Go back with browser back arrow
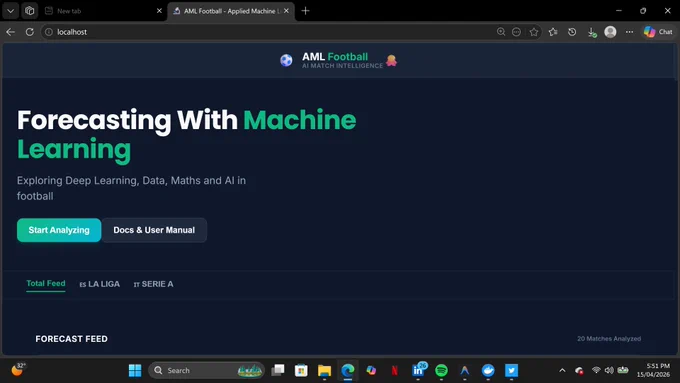 point(10,32)
